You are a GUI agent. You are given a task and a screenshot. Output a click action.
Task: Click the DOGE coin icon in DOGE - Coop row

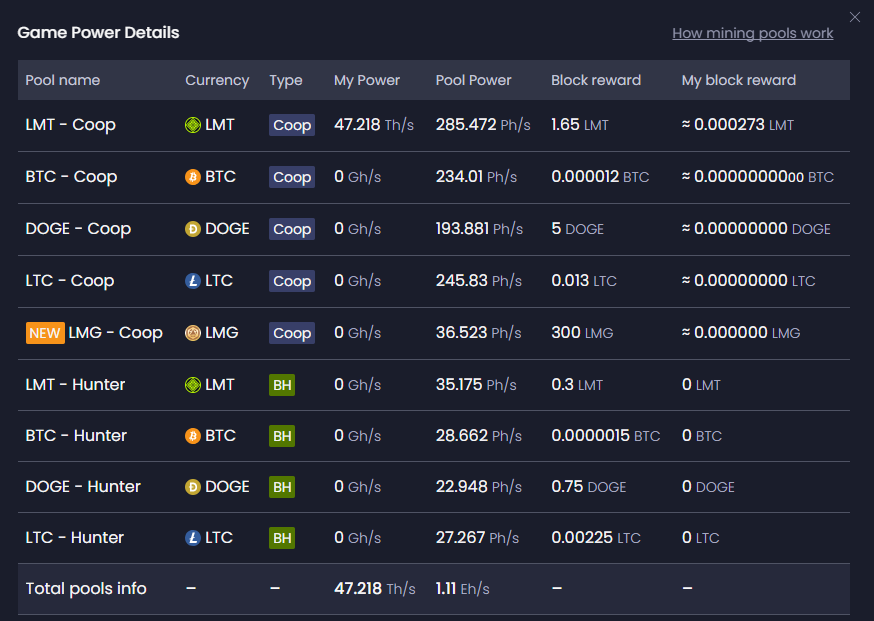pos(193,229)
